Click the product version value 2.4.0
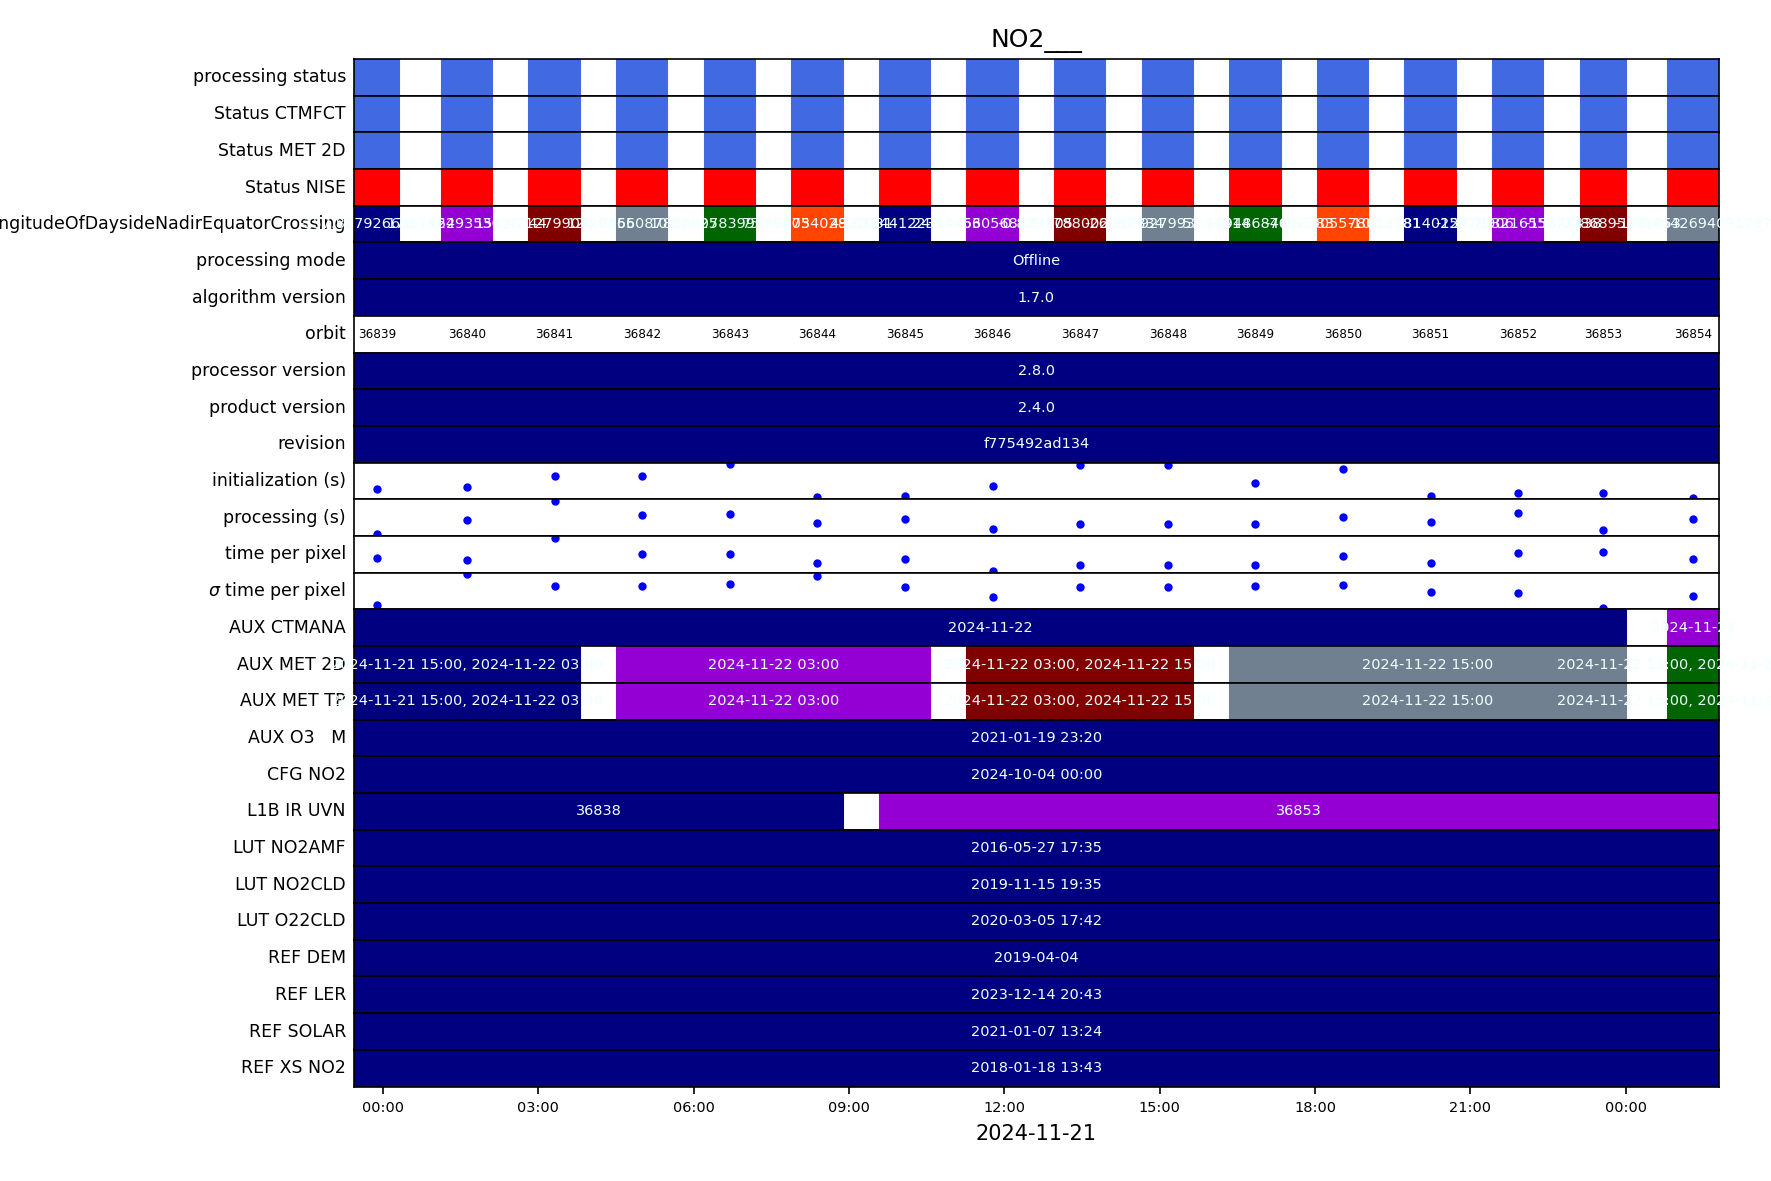The width and height of the screenshot is (1771, 1181). coord(1036,407)
